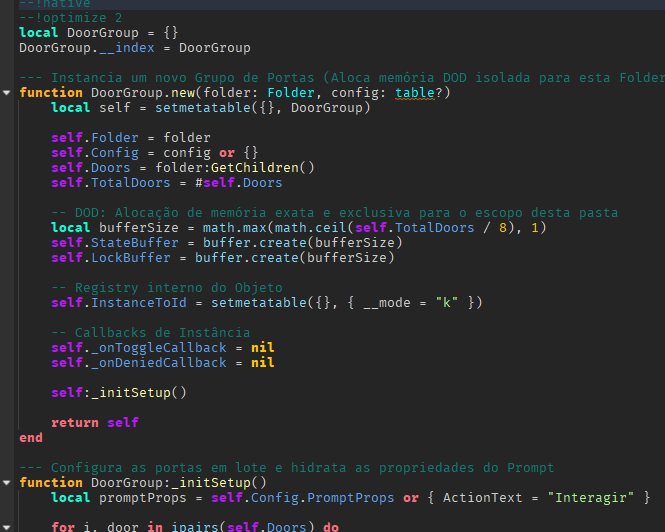This screenshot has width=665, height=532.
Task: Click the '--!optimize 2' directive line
Action: click(70, 18)
